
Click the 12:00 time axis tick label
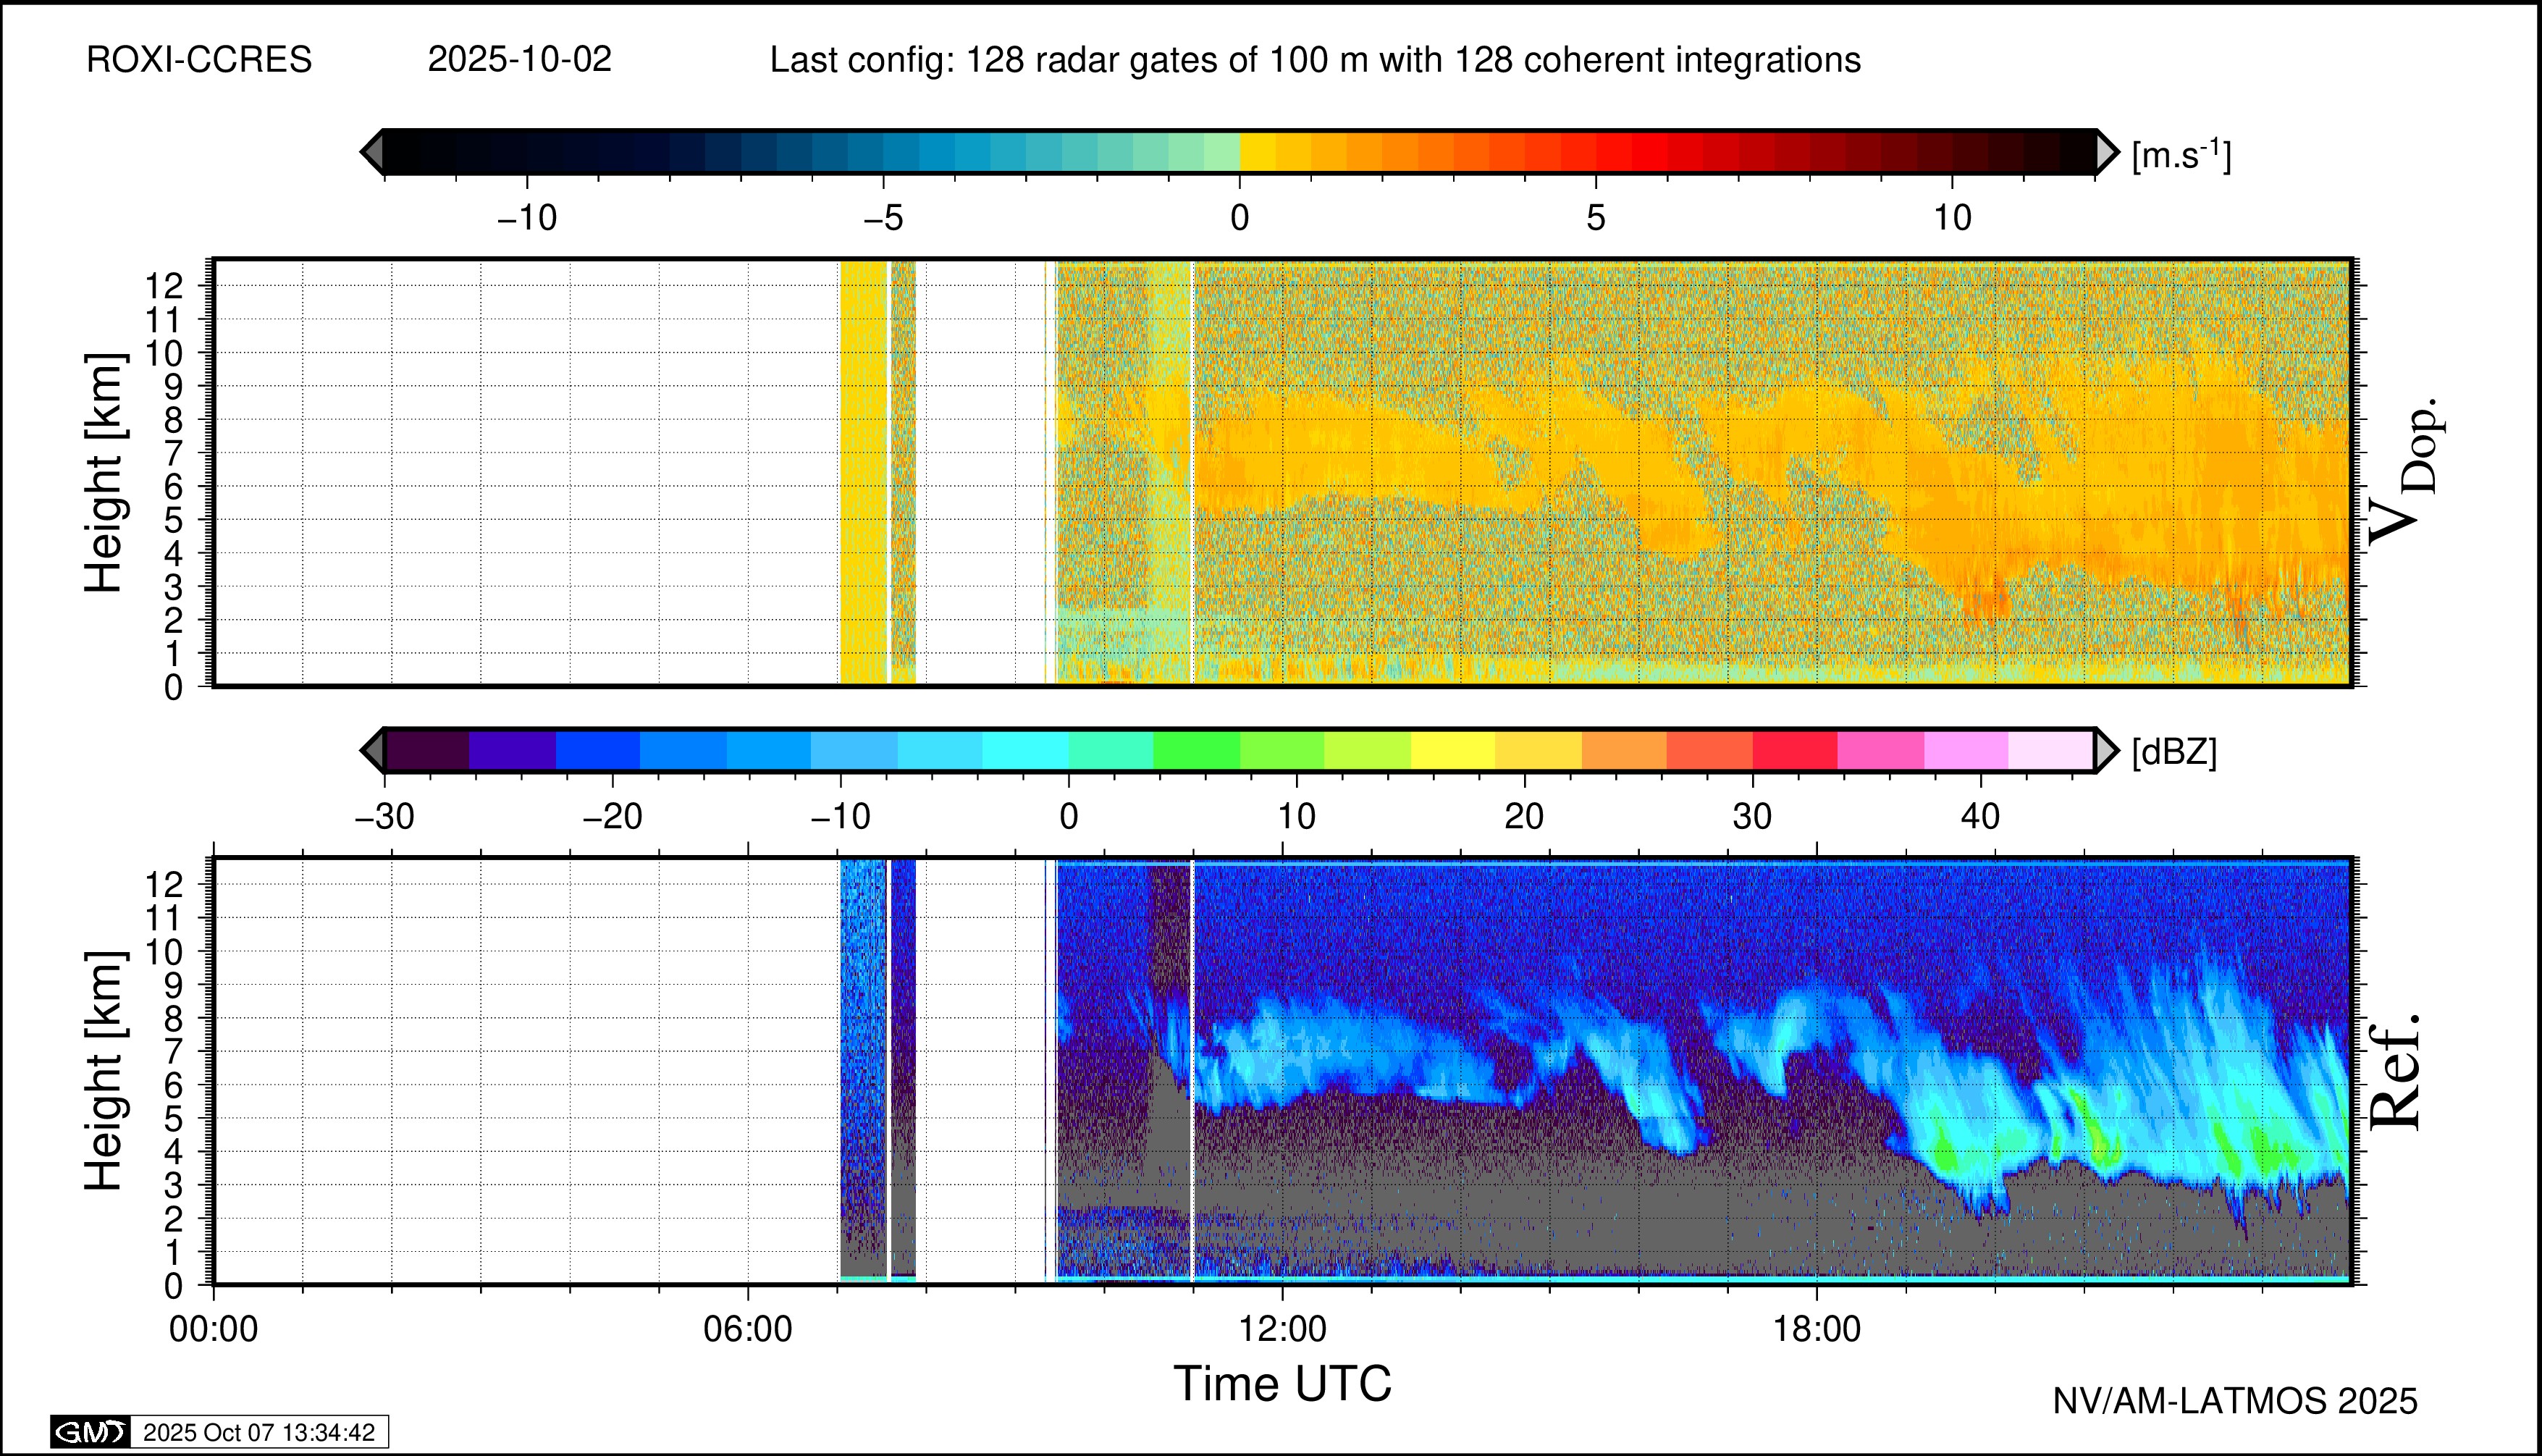pyautogui.click(x=1283, y=1329)
